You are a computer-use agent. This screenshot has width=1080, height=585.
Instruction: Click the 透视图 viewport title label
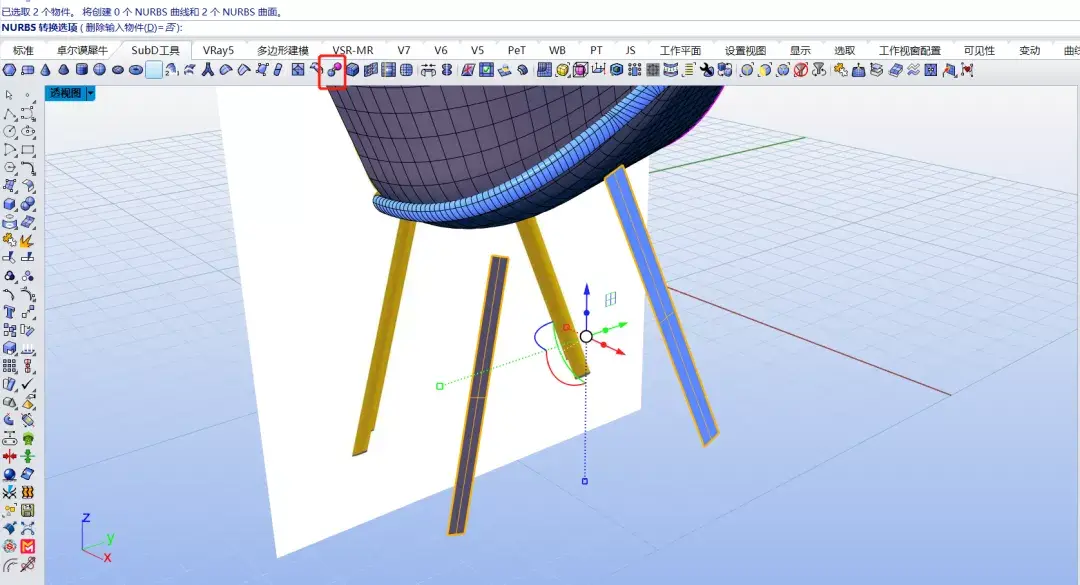tap(65, 93)
